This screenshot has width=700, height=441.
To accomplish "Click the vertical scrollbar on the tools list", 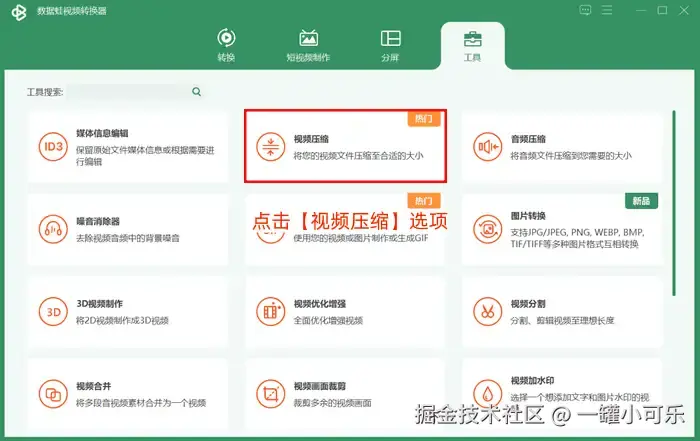I will (674, 203).
